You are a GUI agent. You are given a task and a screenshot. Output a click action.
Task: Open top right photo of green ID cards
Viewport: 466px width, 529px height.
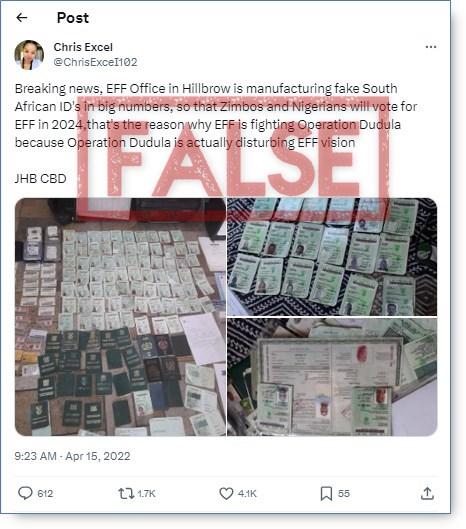point(332,257)
